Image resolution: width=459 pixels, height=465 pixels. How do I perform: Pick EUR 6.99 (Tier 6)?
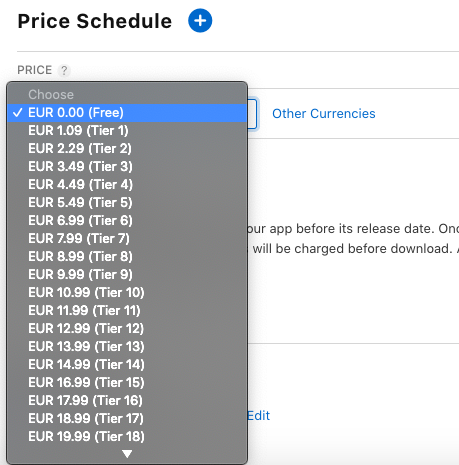pyautogui.click(x=127, y=221)
